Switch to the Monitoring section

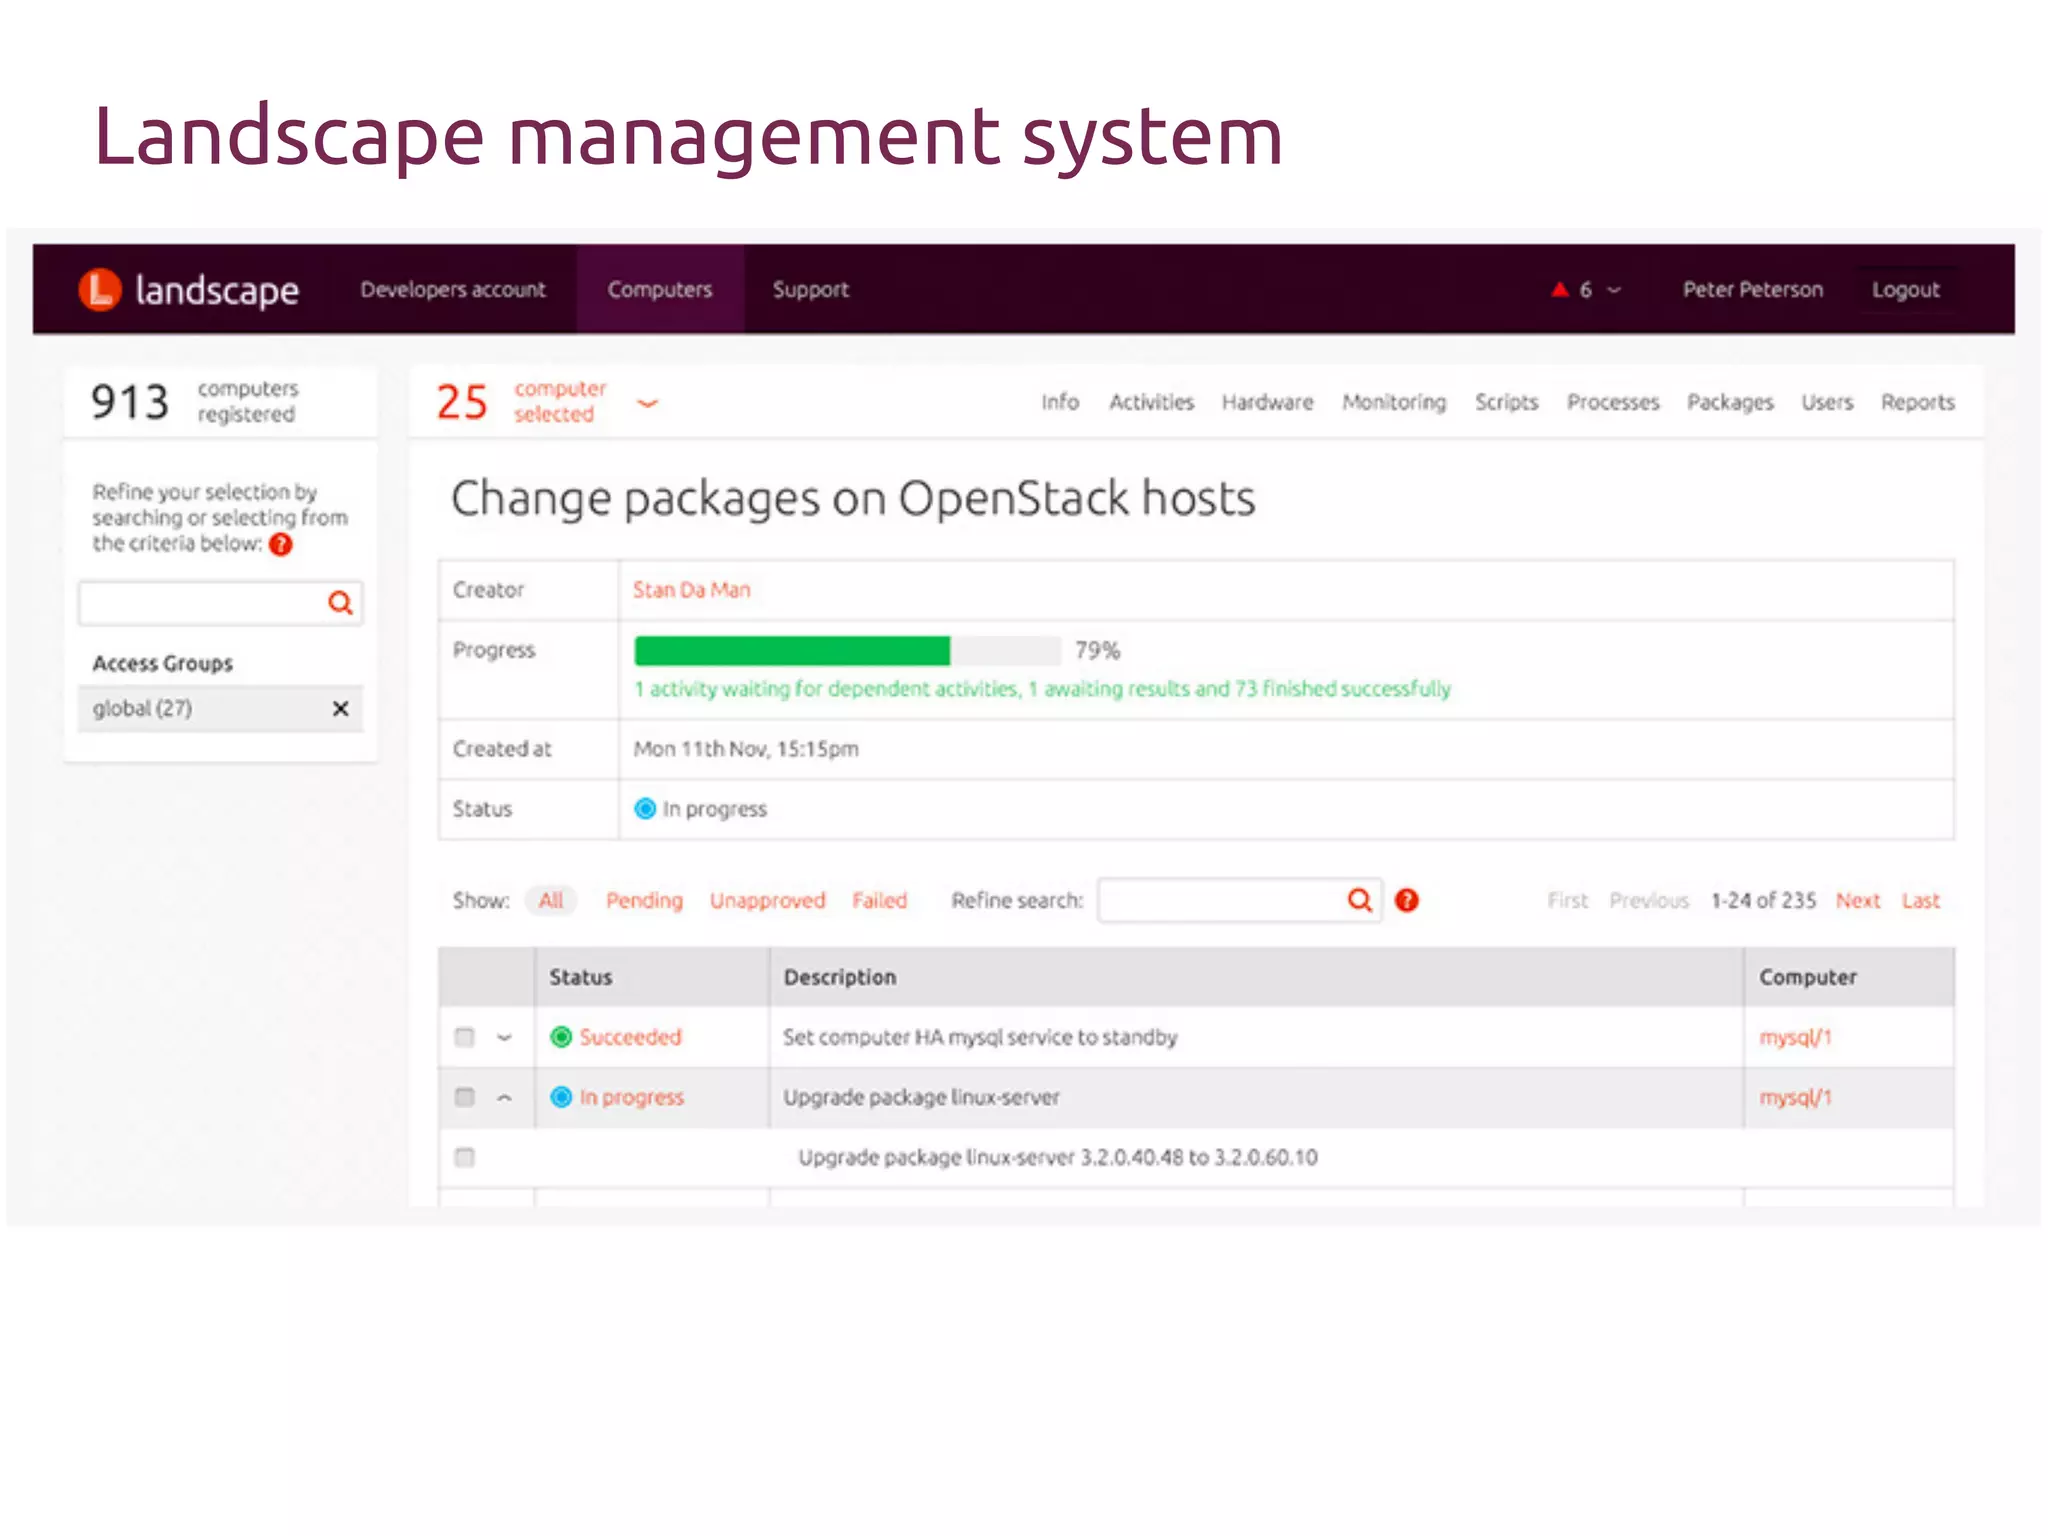(1394, 402)
